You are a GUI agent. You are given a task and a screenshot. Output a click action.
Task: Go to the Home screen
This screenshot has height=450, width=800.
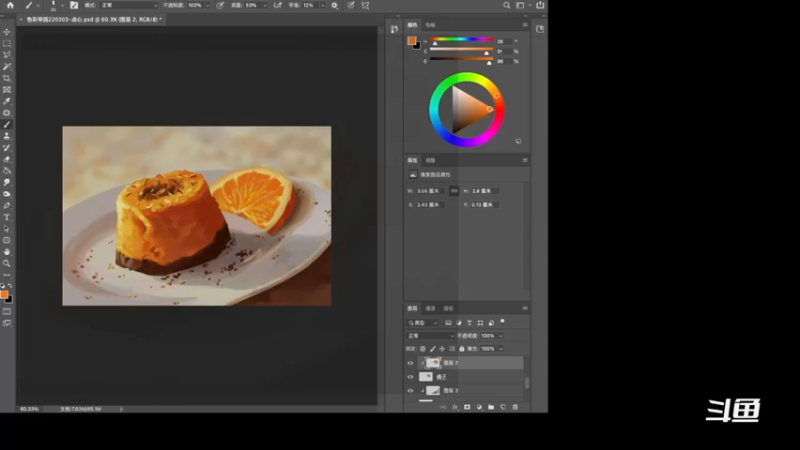pos(10,5)
